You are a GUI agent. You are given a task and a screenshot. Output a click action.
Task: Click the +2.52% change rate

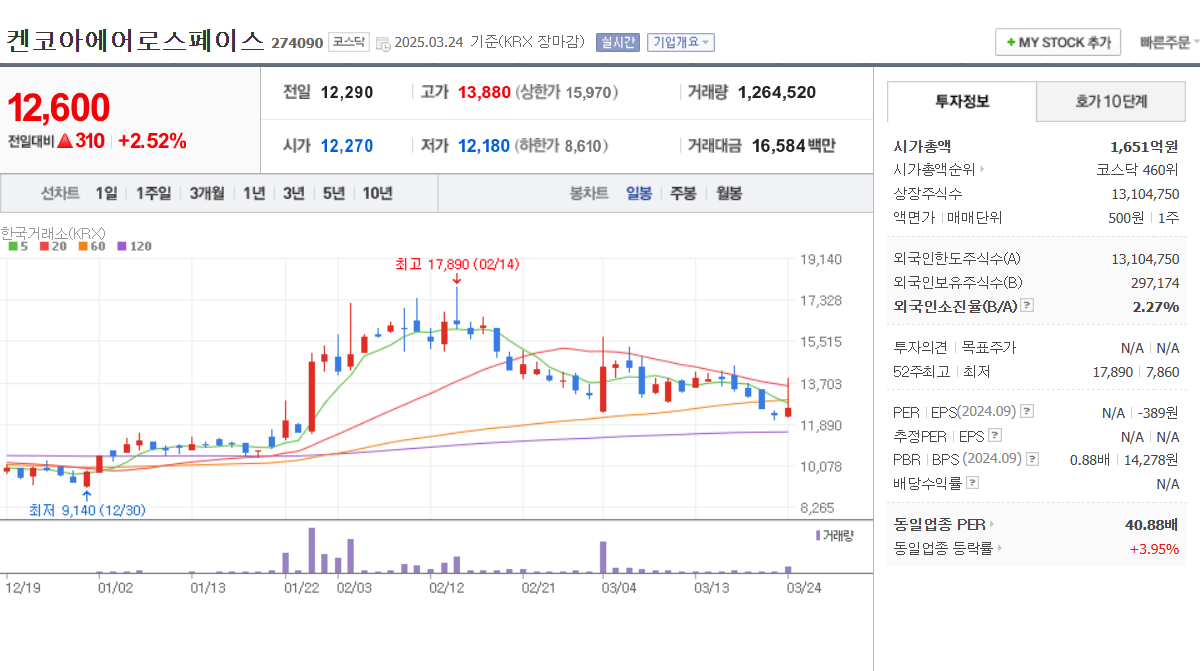click(152, 141)
